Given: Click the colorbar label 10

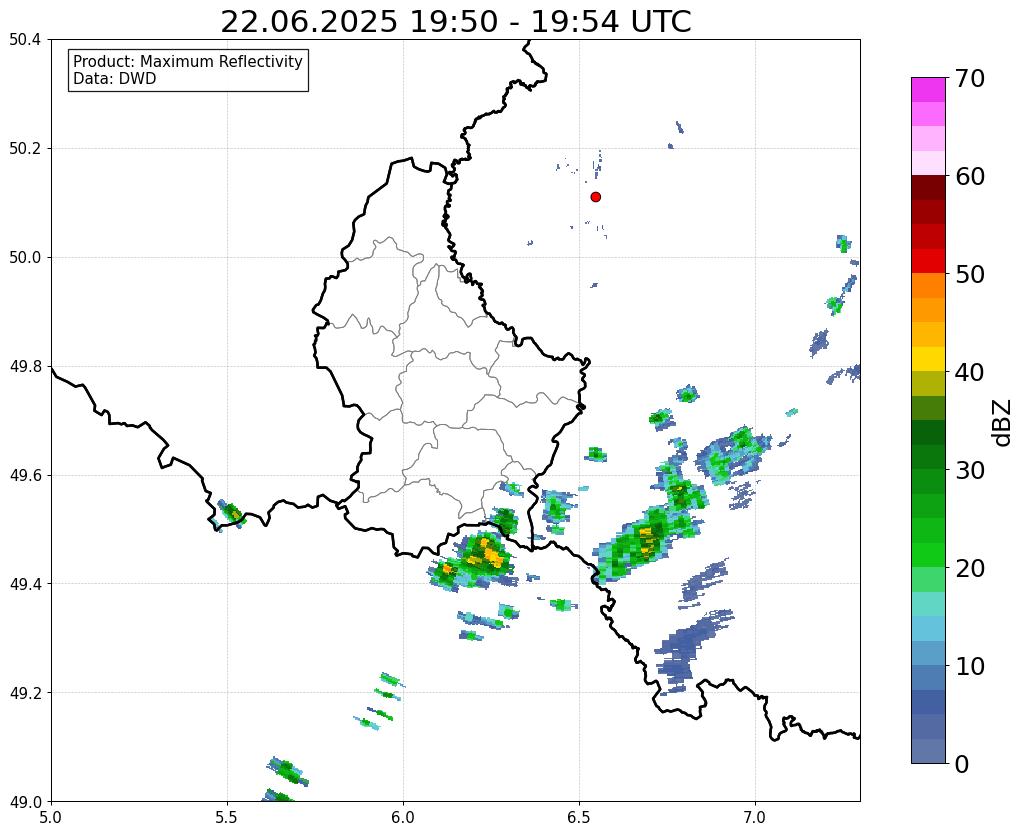Looking at the screenshot, I should point(970,666).
